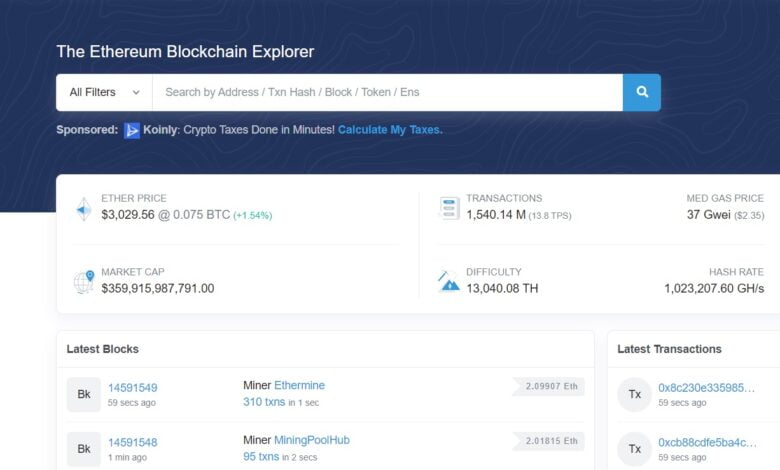Click the 2.01815 Eth reward tag
Viewport: 780px width, 470px height.
point(549,441)
